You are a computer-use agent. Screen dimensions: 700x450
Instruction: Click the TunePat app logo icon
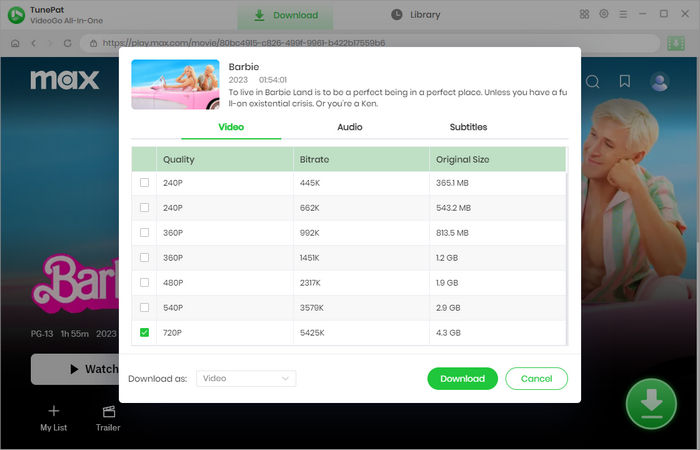pyautogui.click(x=17, y=15)
